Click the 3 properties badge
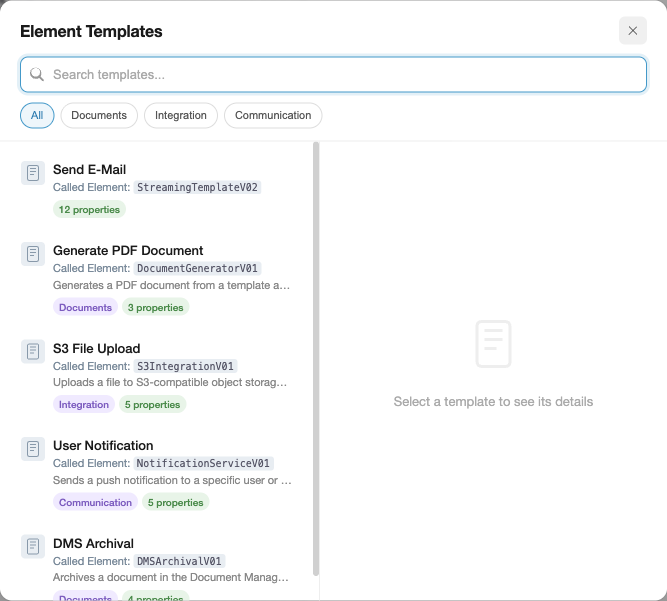The height and width of the screenshot is (601, 667). (x=156, y=307)
